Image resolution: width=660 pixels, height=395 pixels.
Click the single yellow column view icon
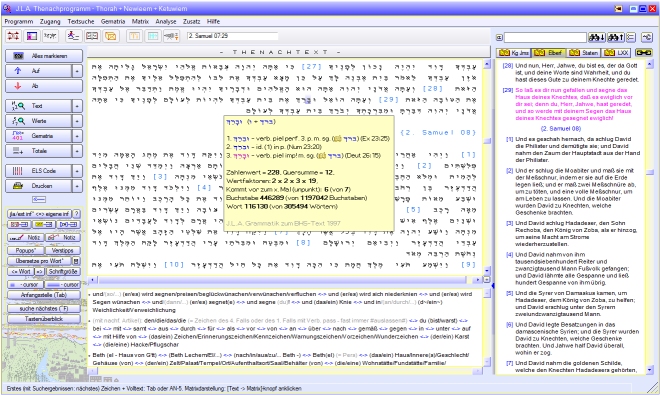point(134,36)
